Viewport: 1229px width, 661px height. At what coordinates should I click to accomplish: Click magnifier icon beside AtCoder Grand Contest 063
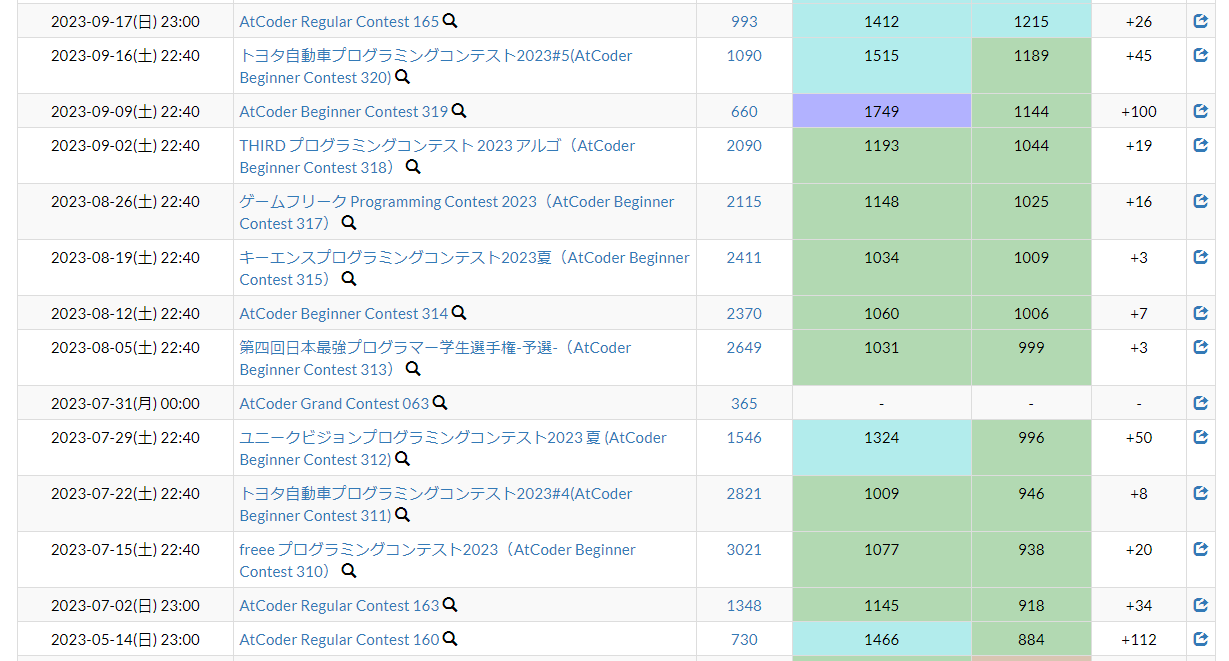coord(440,403)
